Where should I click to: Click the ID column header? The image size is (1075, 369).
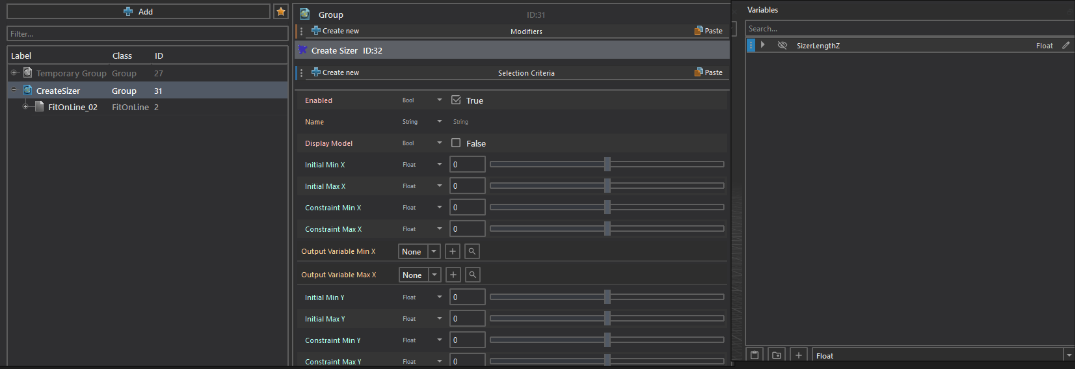point(159,56)
